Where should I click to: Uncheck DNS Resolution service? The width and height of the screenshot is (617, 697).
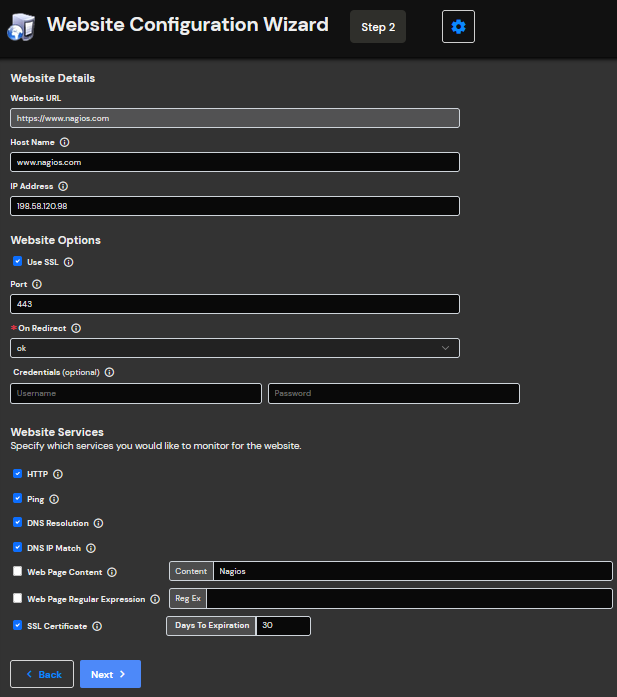click(x=17, y=522)
